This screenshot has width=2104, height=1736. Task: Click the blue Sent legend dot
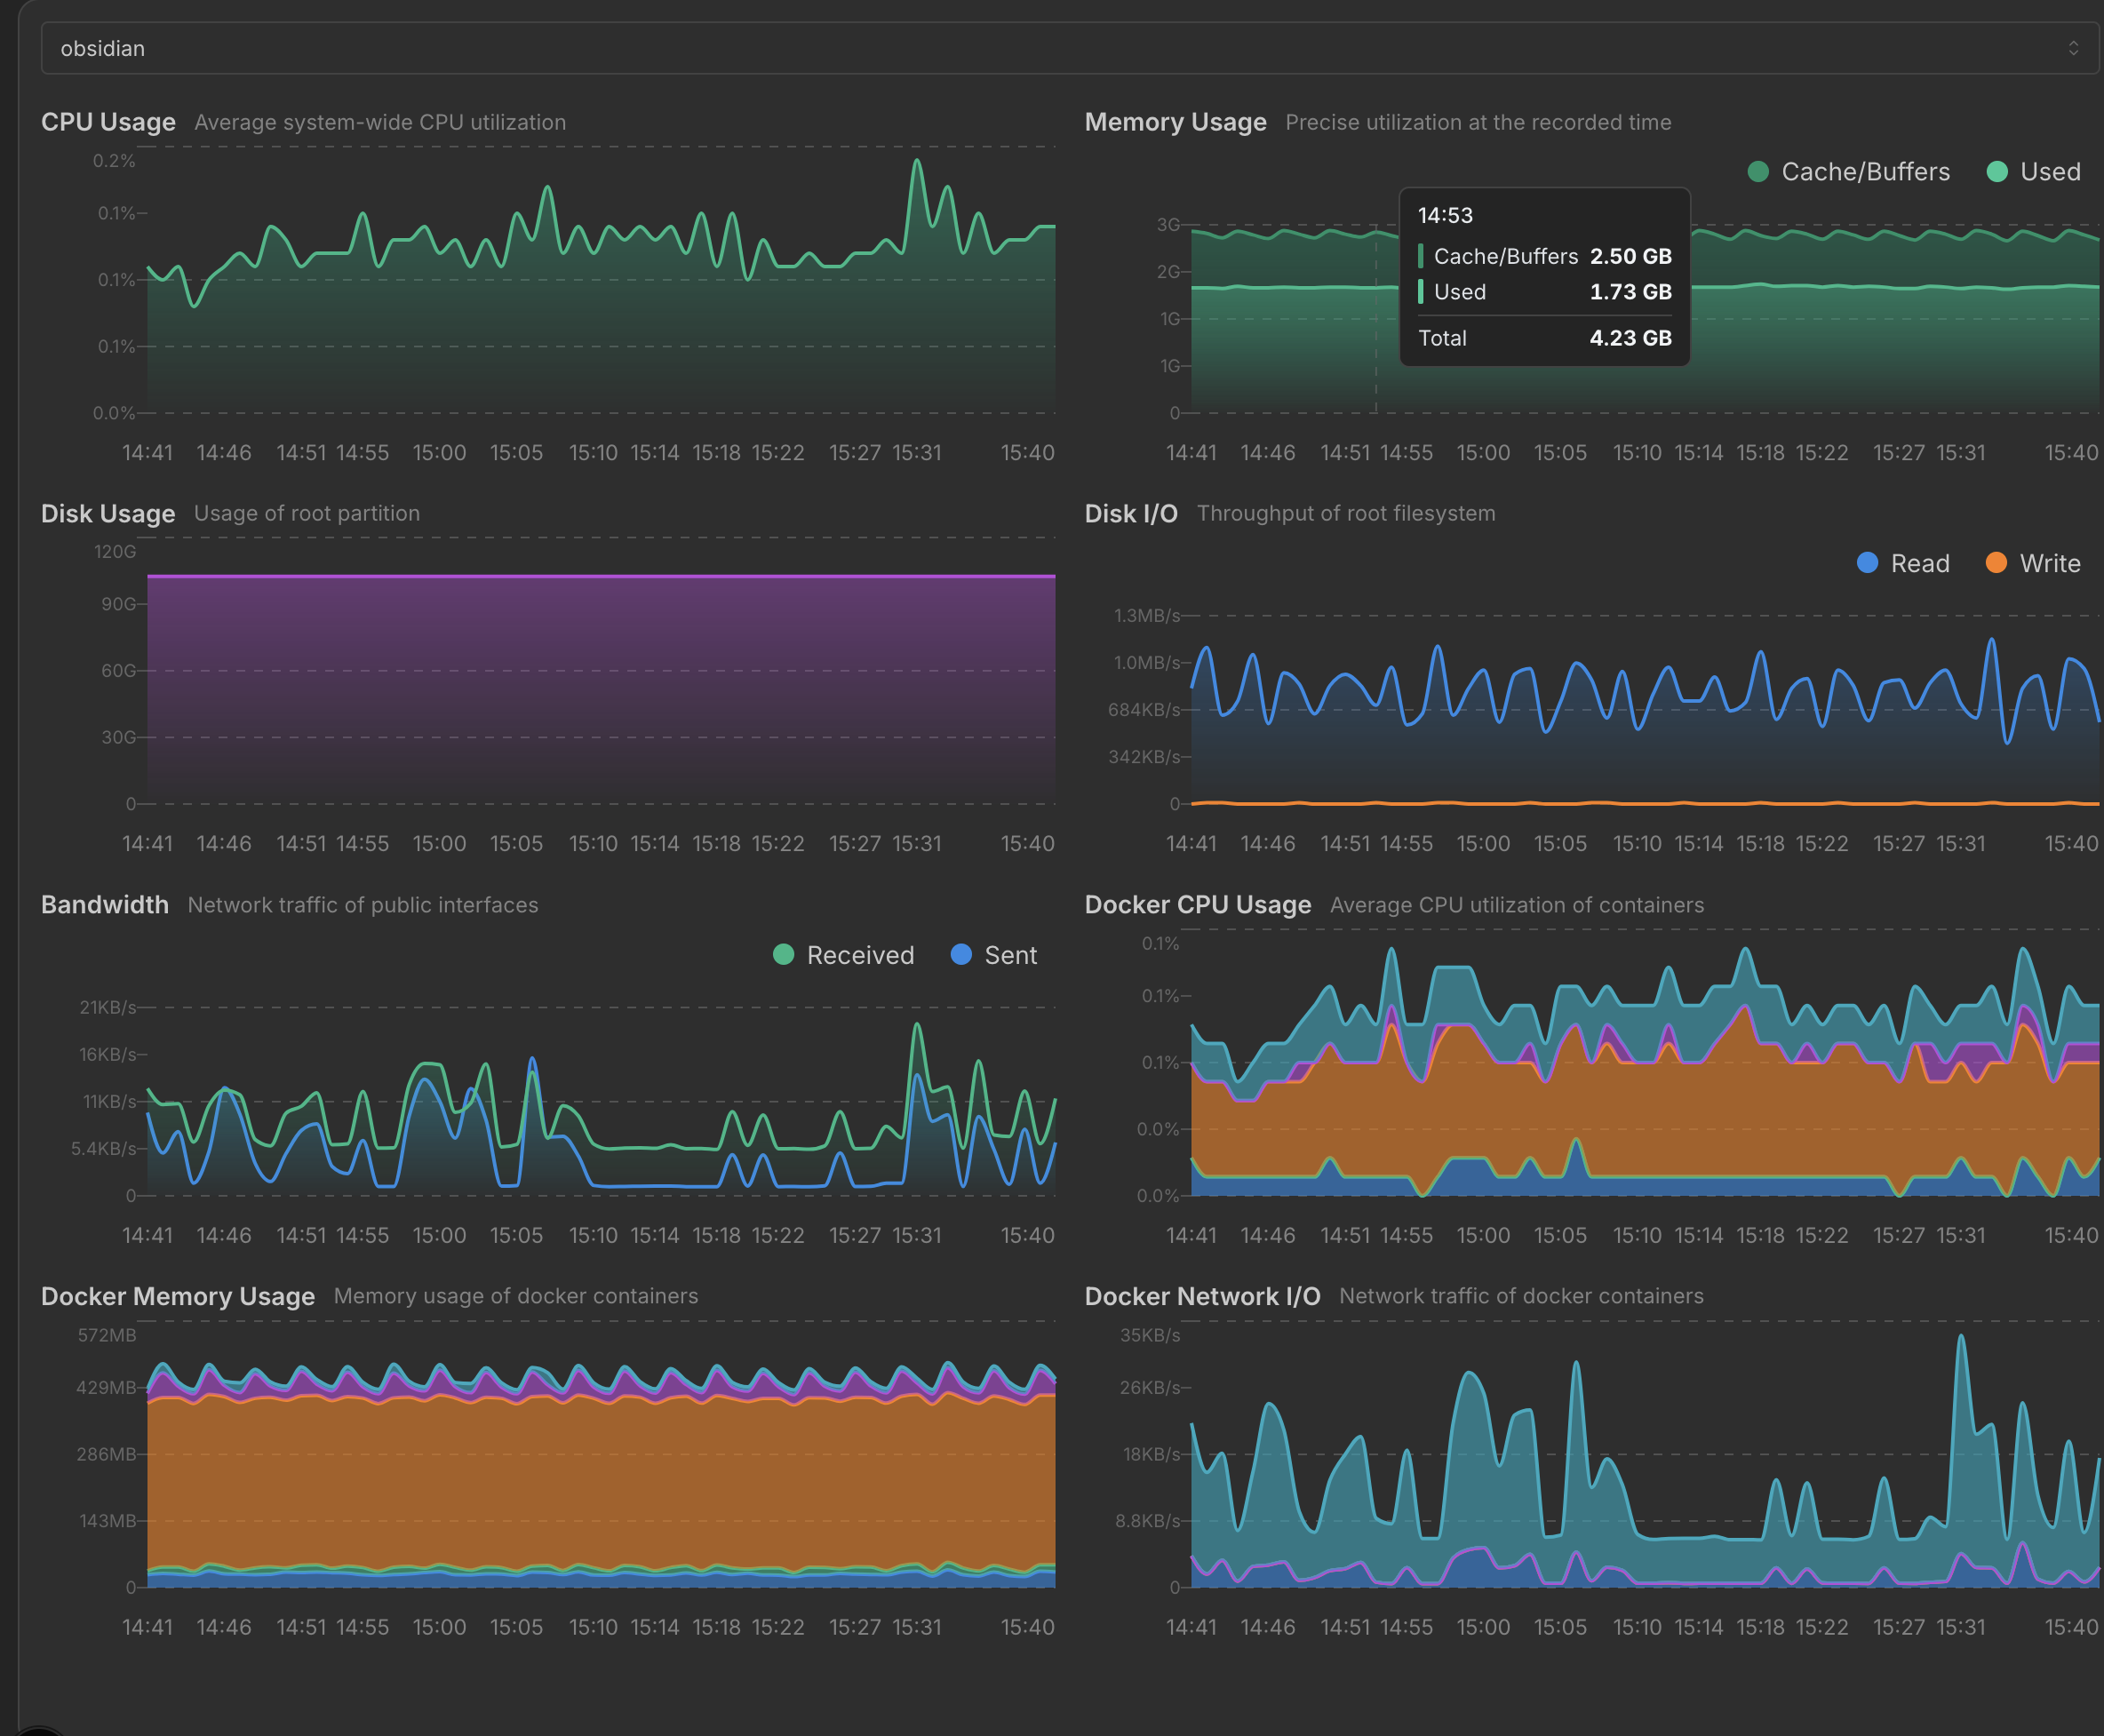pyautogui.click(x=961, y=955)
